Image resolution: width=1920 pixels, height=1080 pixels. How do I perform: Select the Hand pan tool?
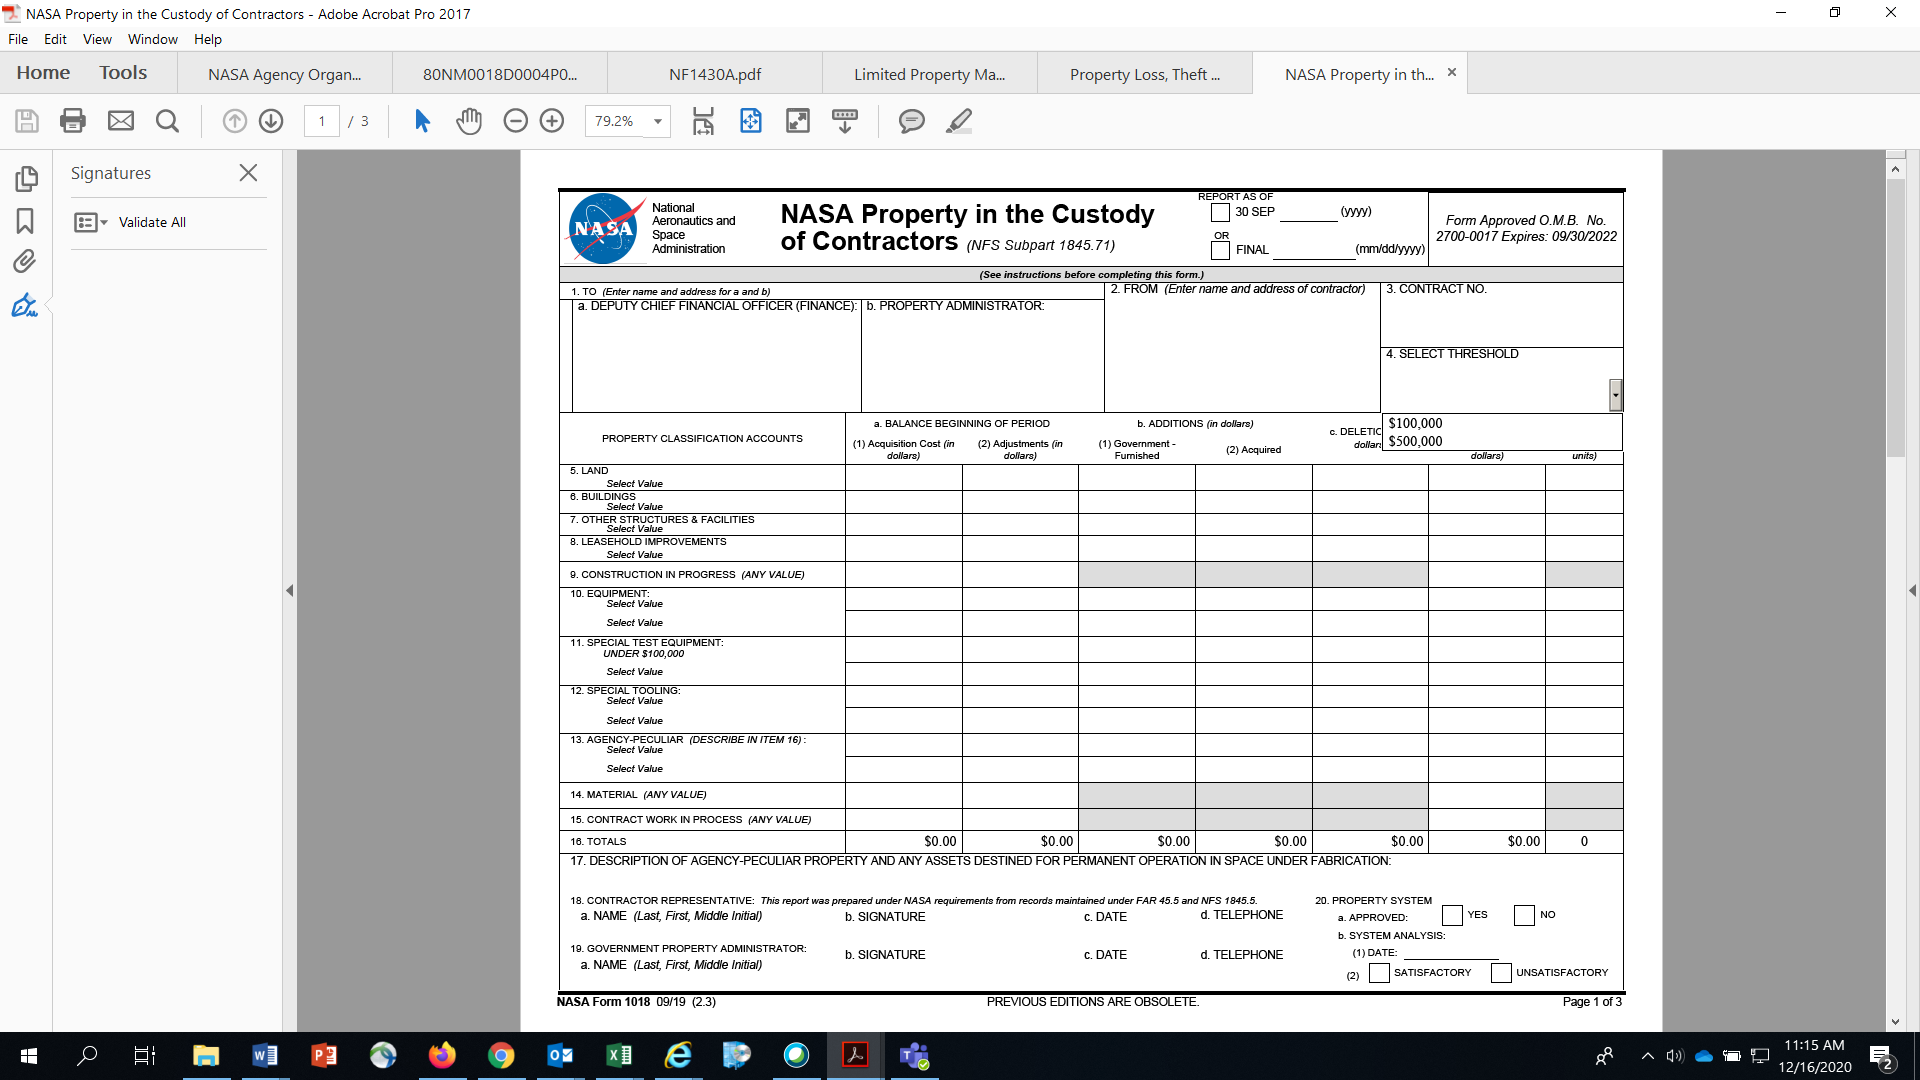tap(469, 121)
